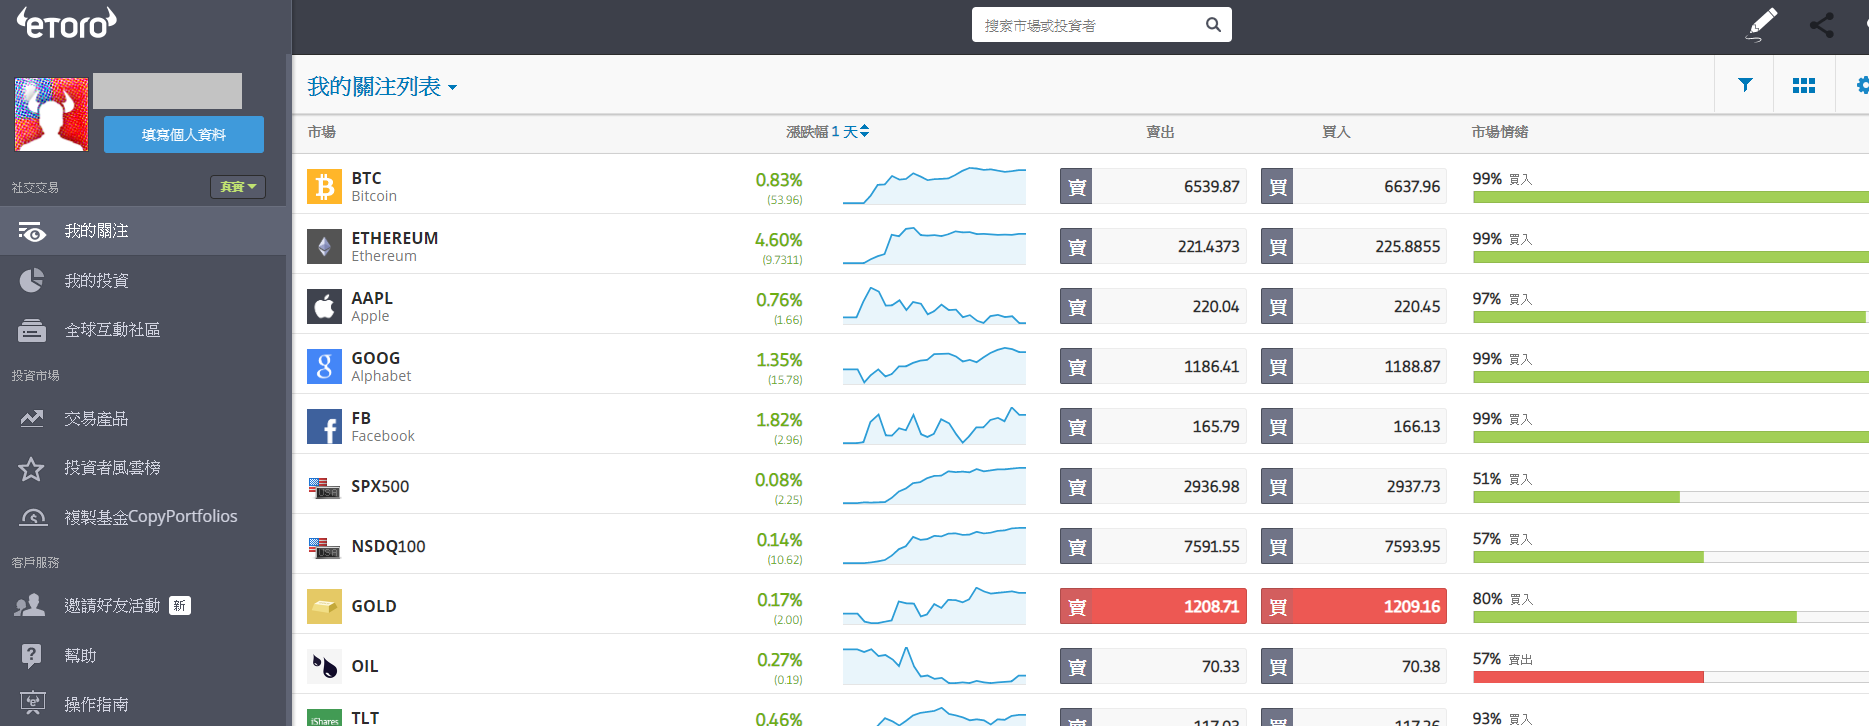Open the BTC sparkline chart
1869x726 pixels.
pos(934,186)
